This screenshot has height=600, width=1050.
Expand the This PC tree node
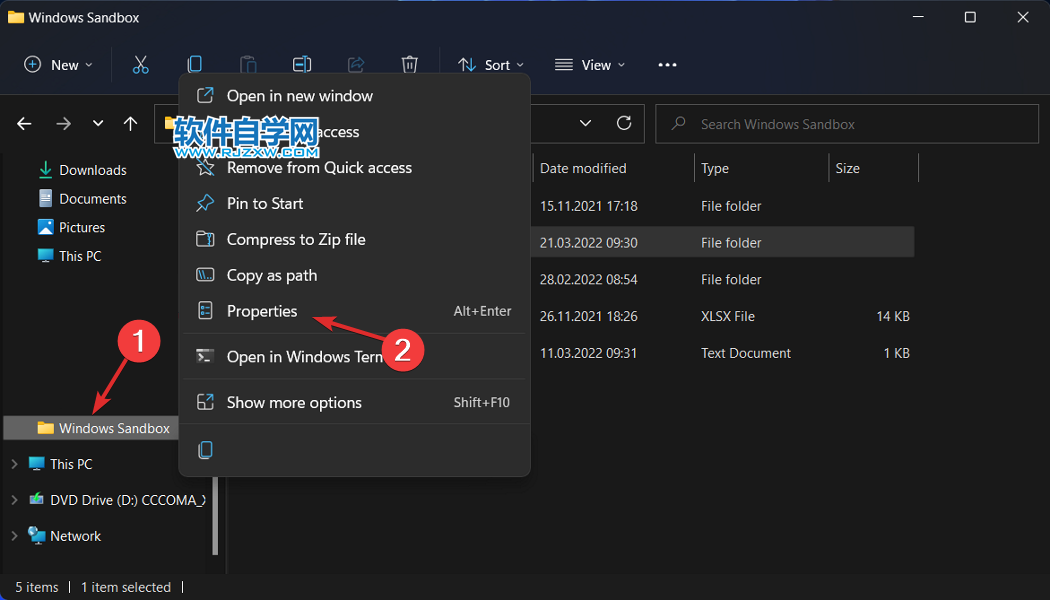[x=14, y=464]
